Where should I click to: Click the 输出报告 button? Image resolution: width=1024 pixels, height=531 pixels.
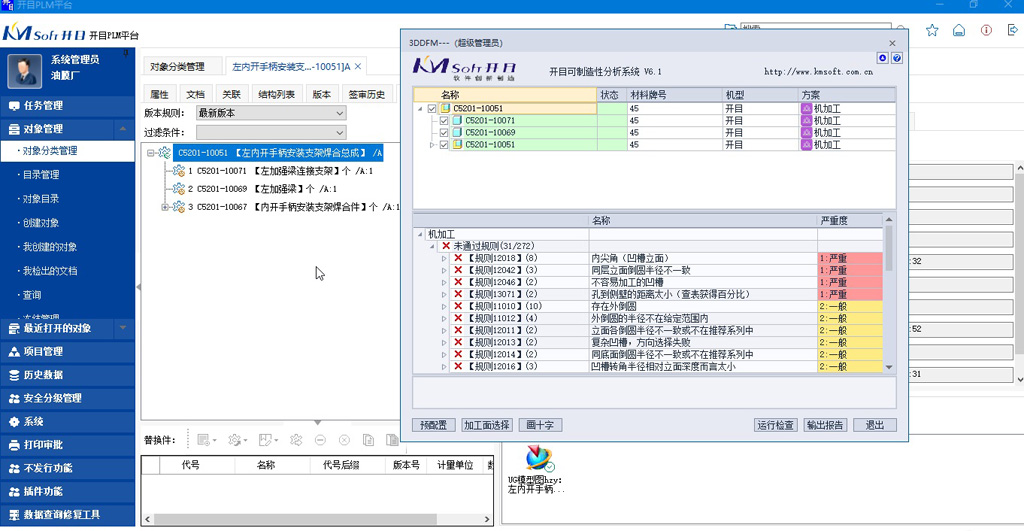pyautogui.click(x=826, y=425)
